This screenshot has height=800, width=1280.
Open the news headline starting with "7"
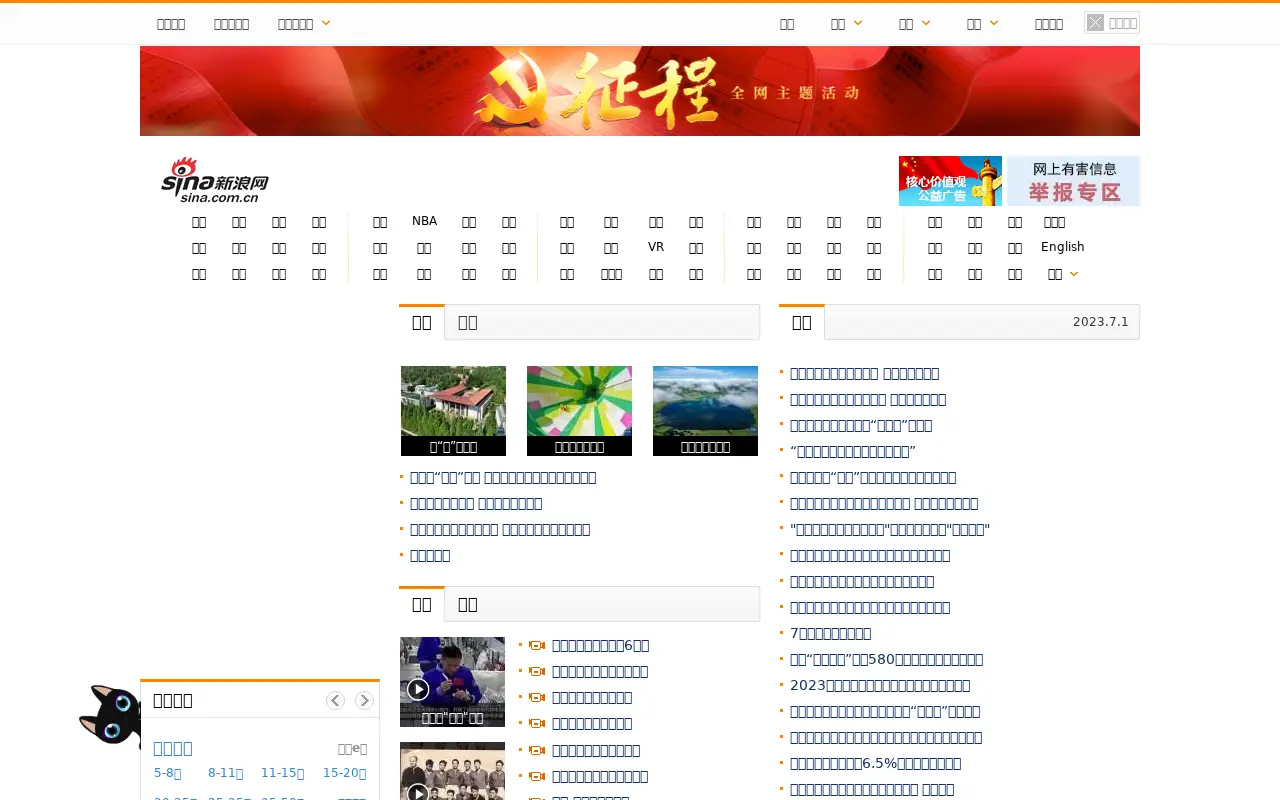point(830,634)
